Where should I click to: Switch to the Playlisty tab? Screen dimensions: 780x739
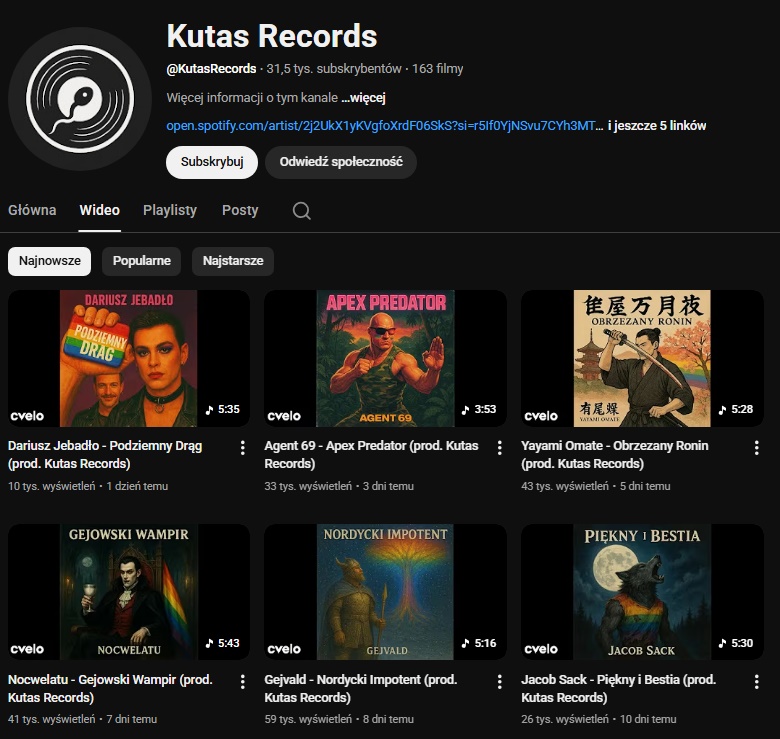(170, 210)
